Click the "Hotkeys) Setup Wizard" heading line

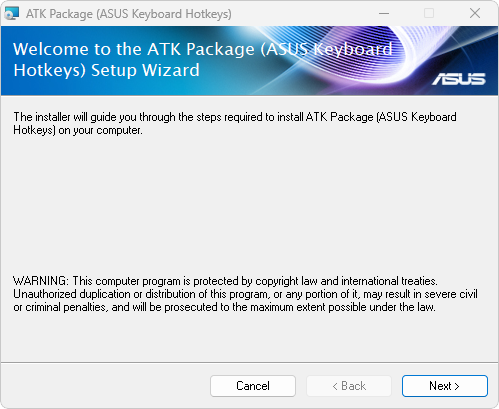click(x=107, y=70)
